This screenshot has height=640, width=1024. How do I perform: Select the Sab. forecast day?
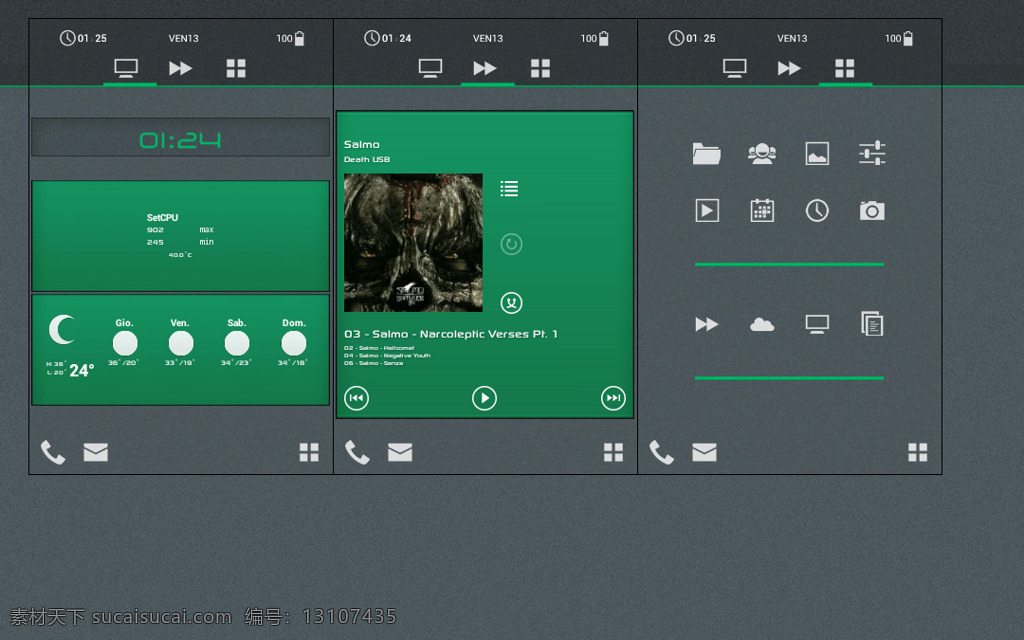[236, 342]
